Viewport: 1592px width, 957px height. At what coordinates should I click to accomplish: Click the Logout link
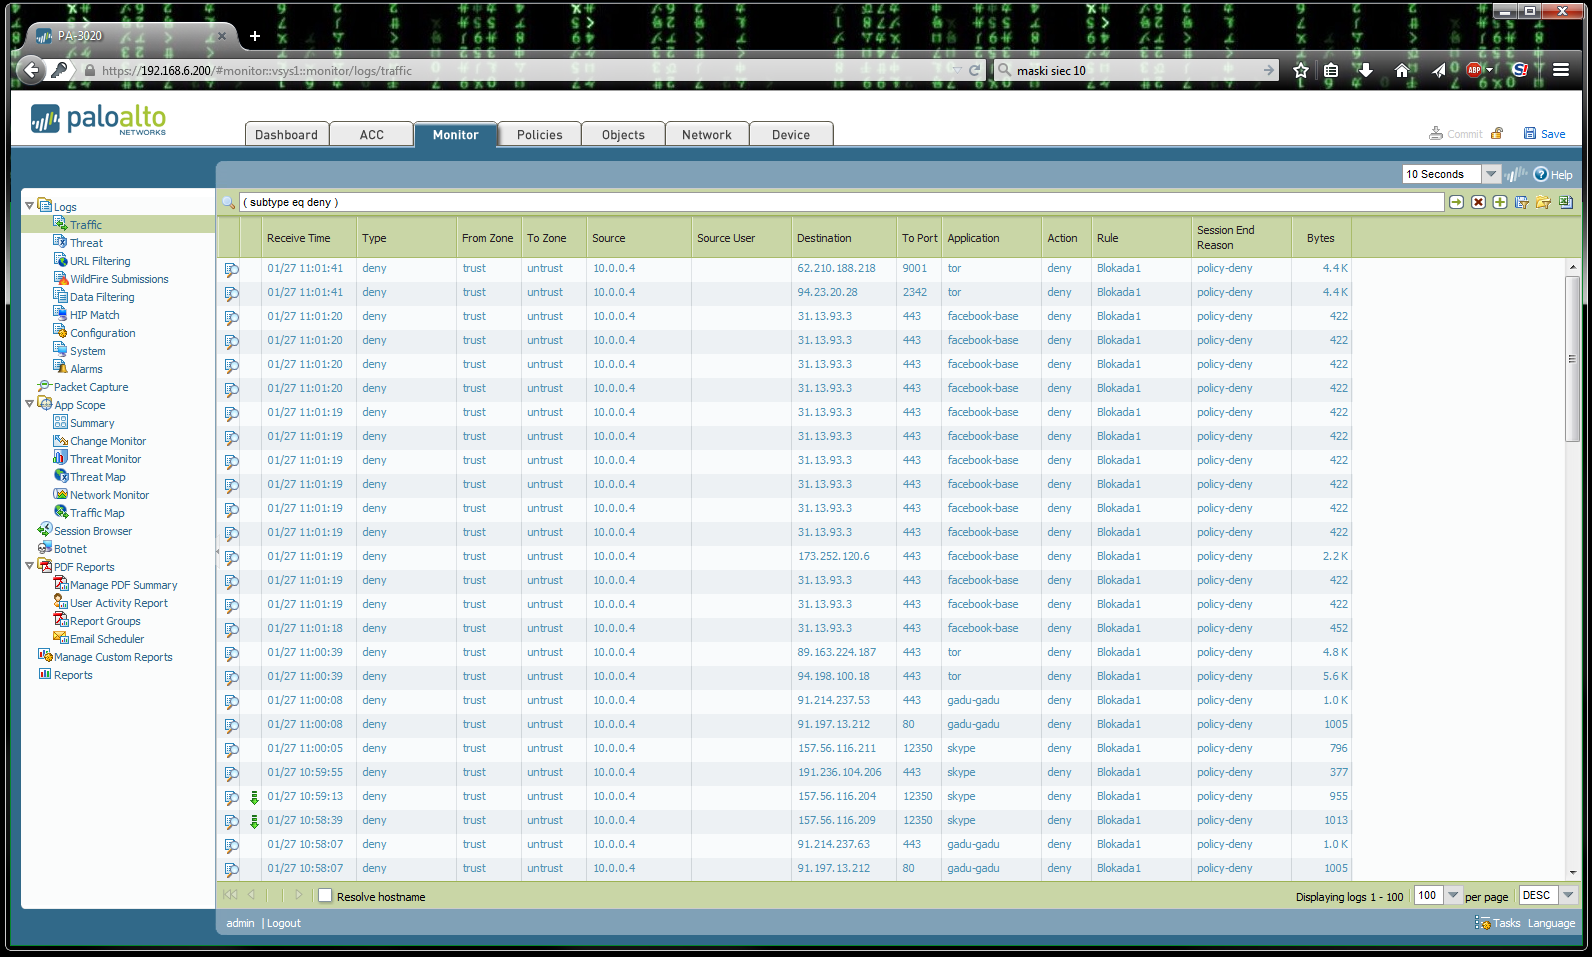[x=284, y=923]
